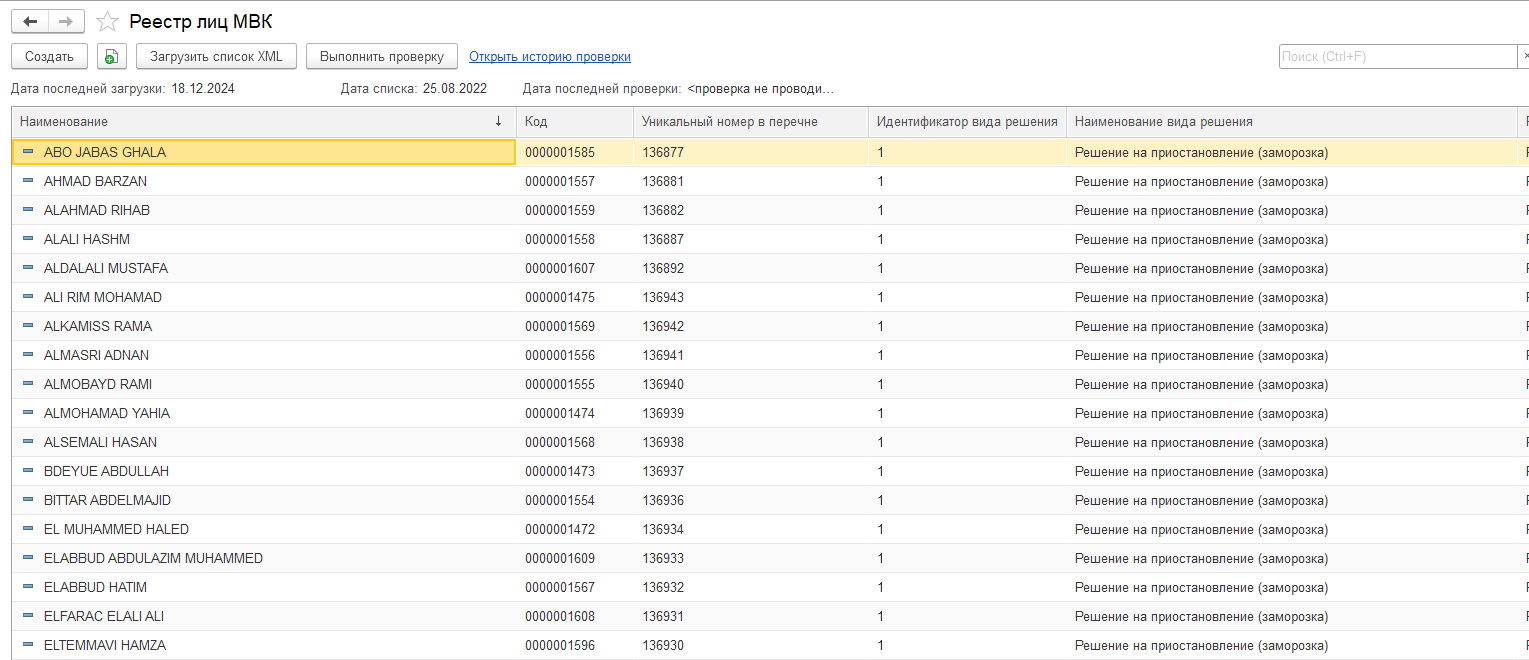The width and height of the screenshot is (1529, 660).
Task: Click row icon beside ALMASRI ADNAN
Action: 28,355
